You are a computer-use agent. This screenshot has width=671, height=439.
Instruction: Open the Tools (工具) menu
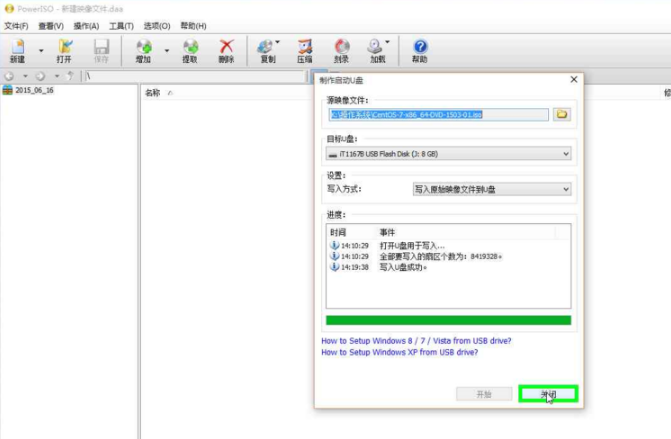121,25
